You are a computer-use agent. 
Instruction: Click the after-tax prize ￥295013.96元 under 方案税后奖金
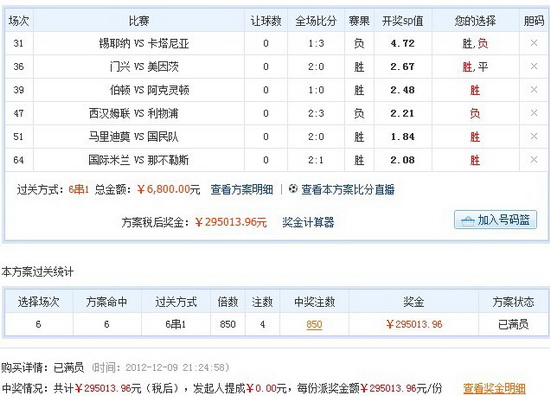(231, 222)
